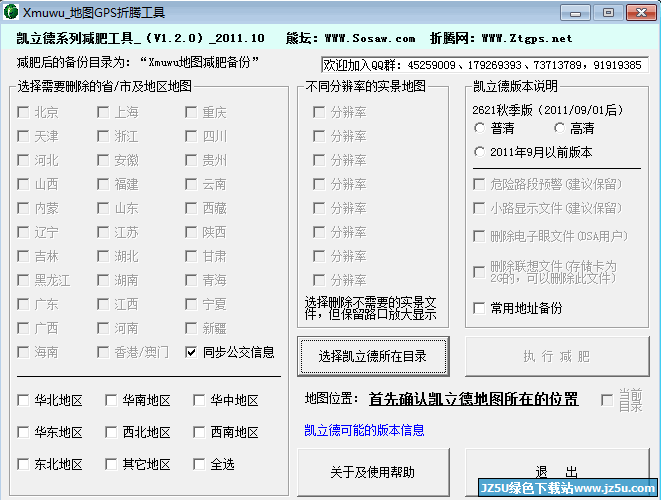
Task: Check the 湖南 checkbox
Action: click(103, 280)
